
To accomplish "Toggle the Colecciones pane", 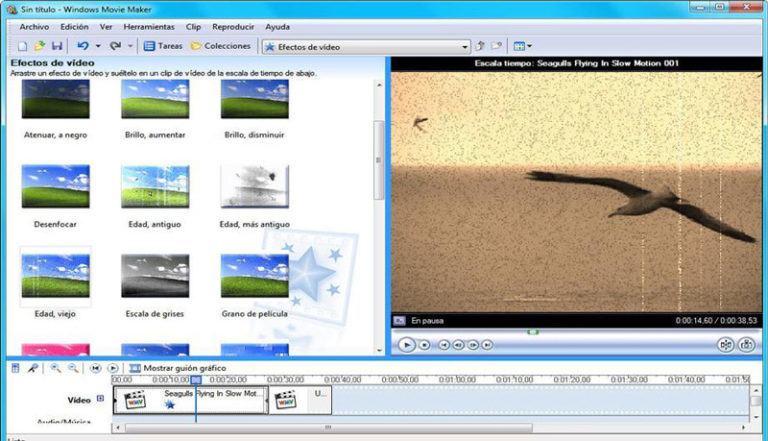I will click(x=221, y=46).
